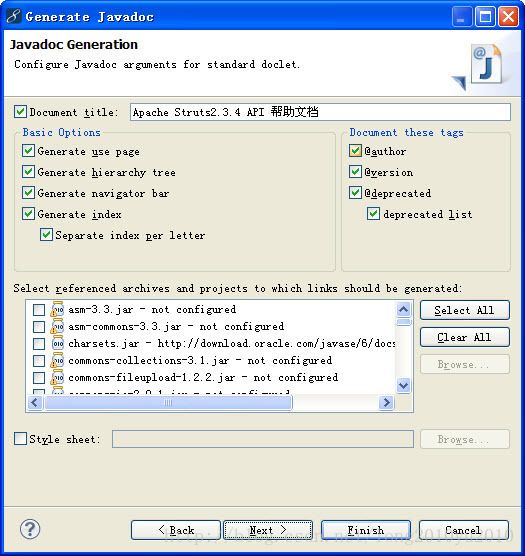The image size is (525, 556).
Task: Click the horizontal scrollbar thumb in archive list
Action: [168, 402]
